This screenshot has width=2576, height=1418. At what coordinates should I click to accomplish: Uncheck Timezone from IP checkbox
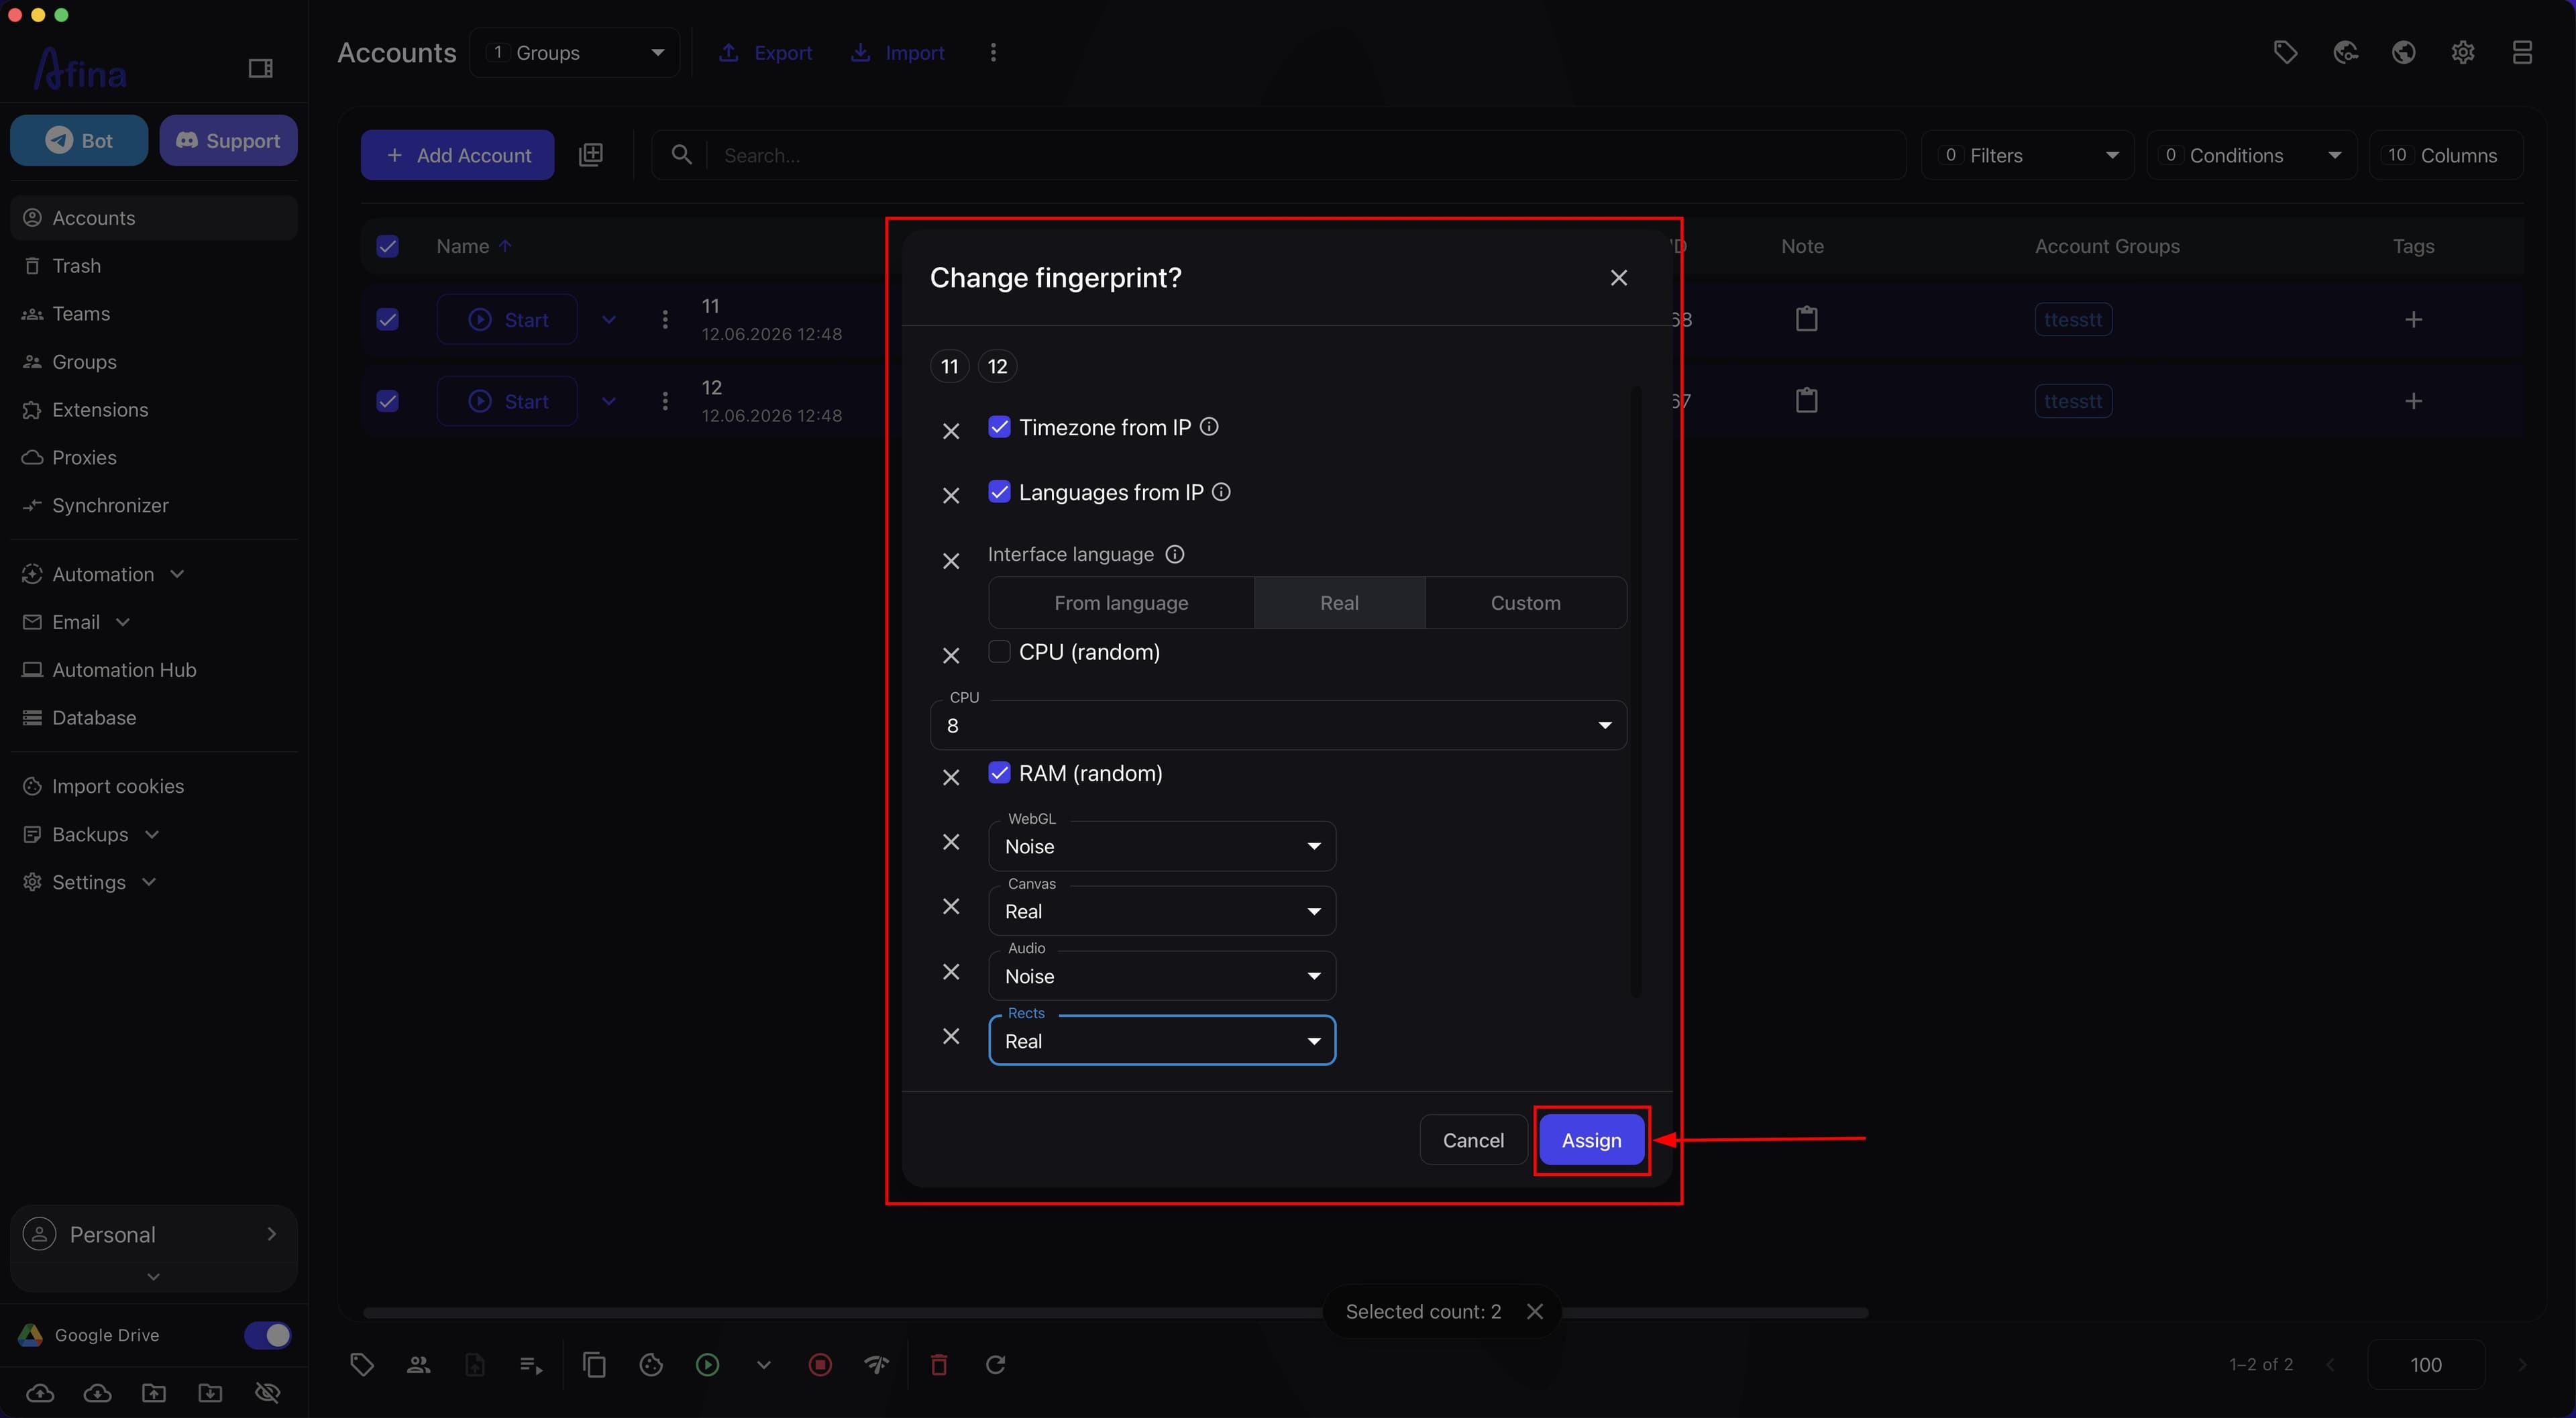pos(999,427)
